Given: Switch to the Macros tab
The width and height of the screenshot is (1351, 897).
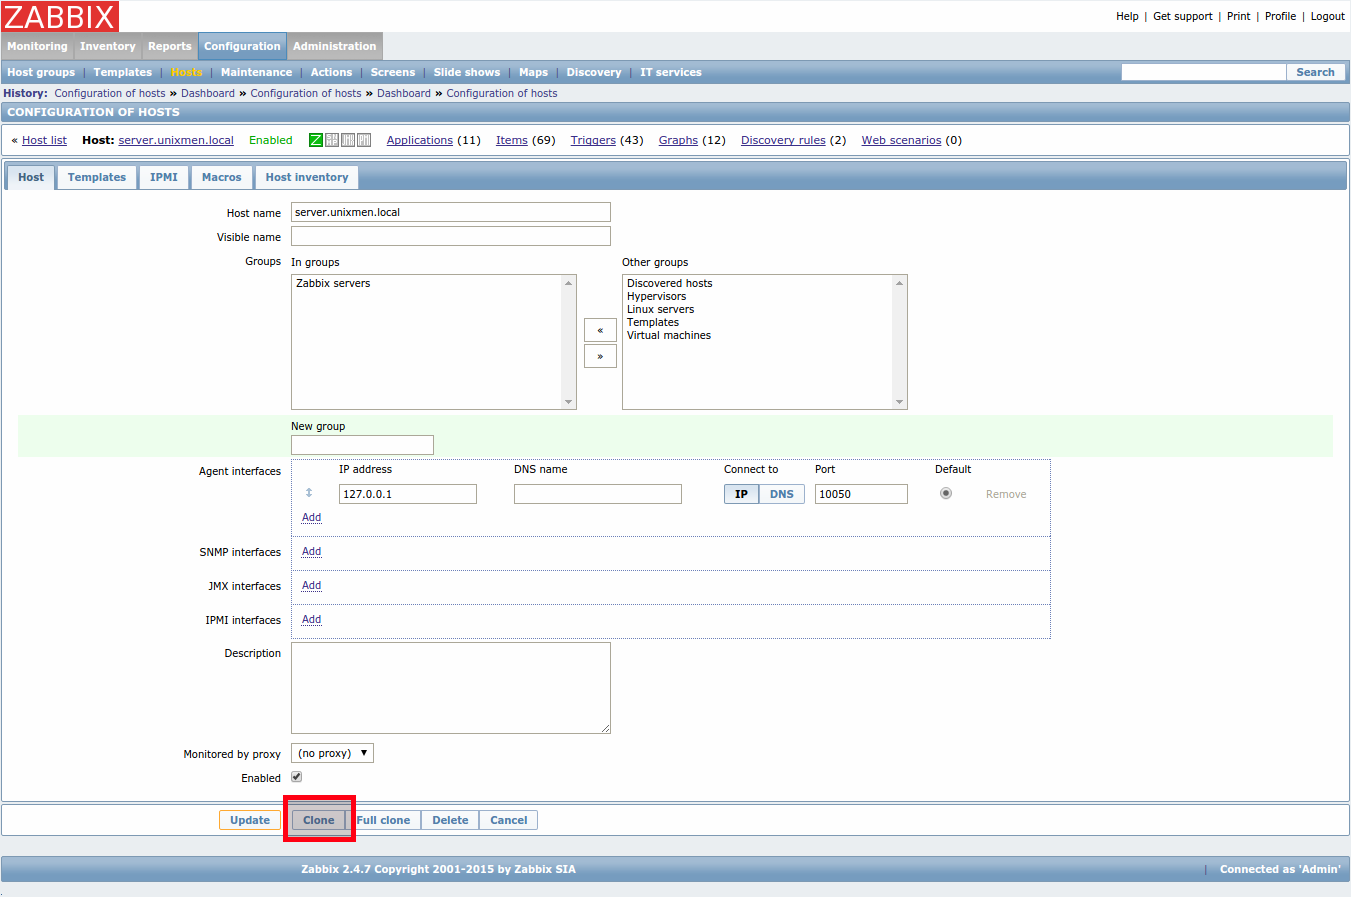Looking at the screenshot, I should point(222,177).
